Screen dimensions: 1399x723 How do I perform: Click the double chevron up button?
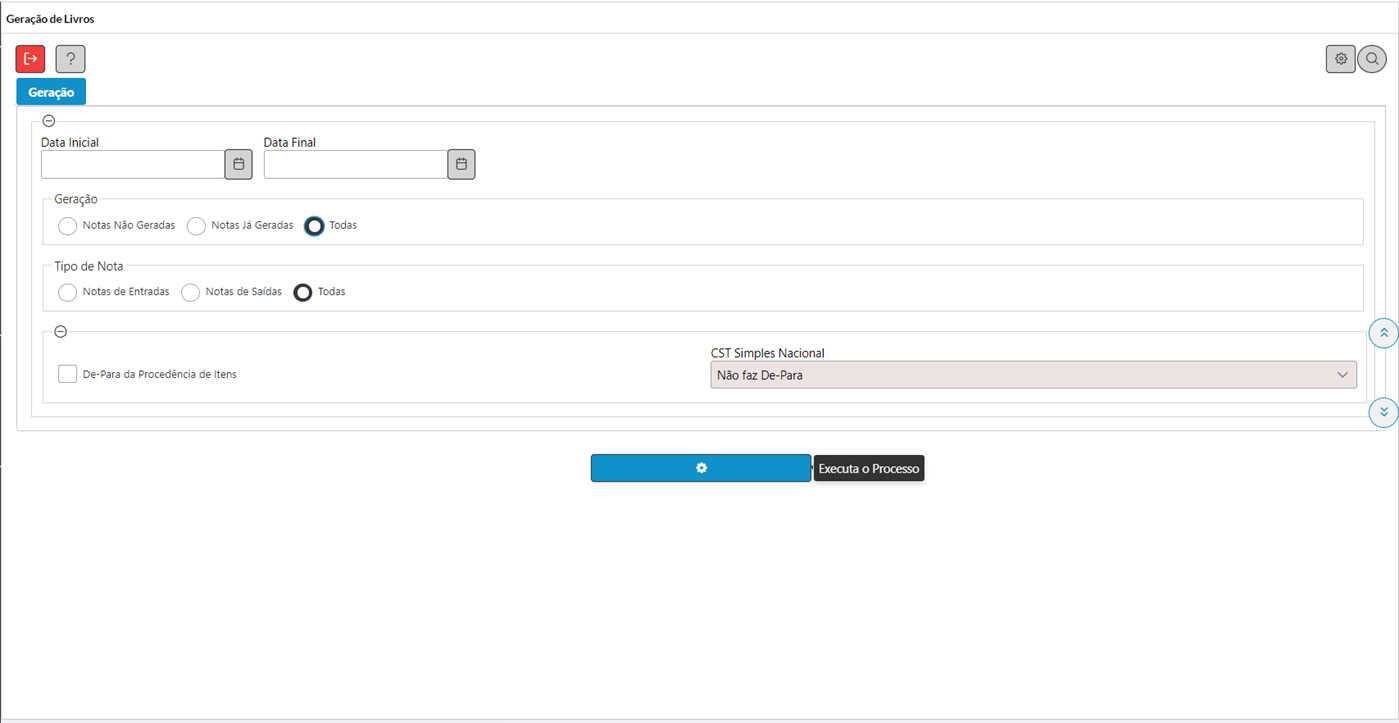1384,333
